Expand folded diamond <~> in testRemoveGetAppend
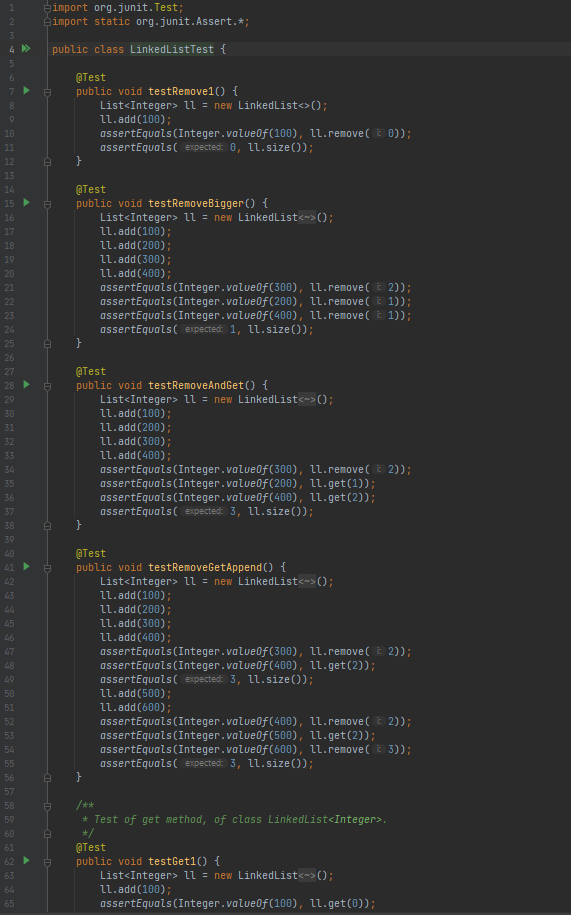The height and width of the screenshot is (915, 571). (307, 582)
